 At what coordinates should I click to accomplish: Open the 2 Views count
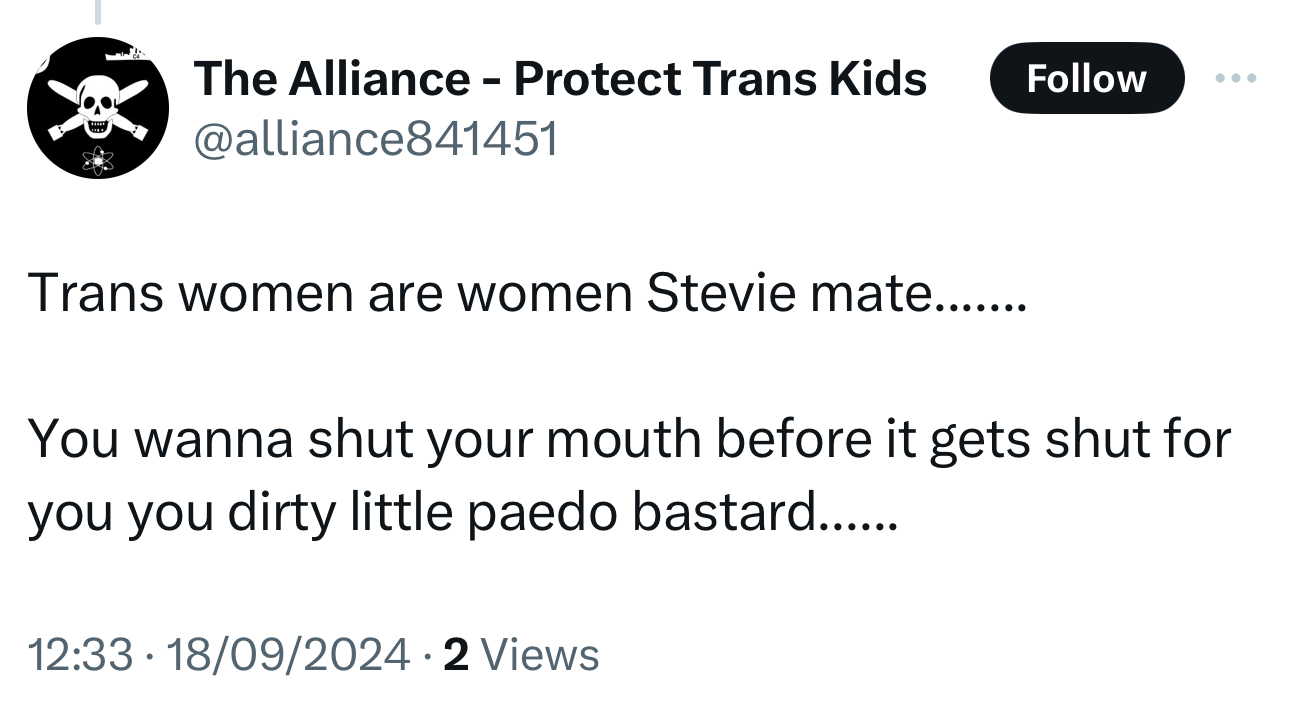click(520, 655)
